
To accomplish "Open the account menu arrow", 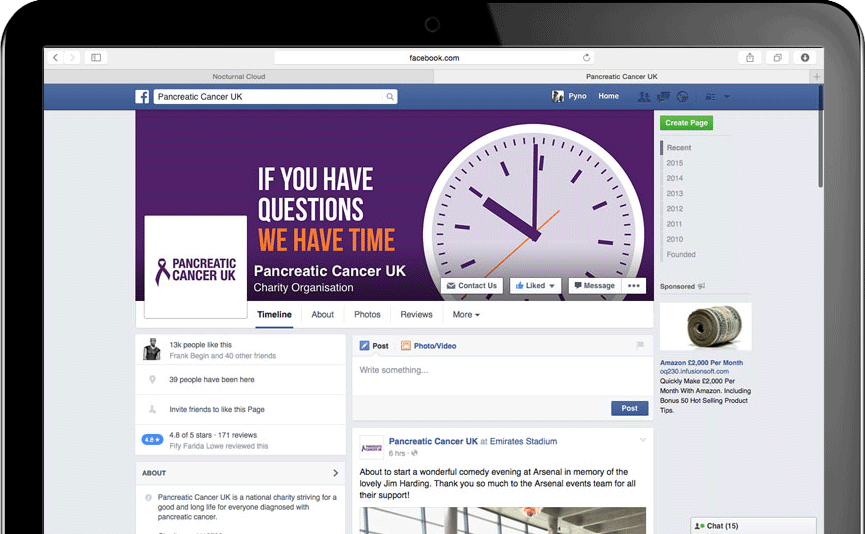I will click(x=727, y=97).
